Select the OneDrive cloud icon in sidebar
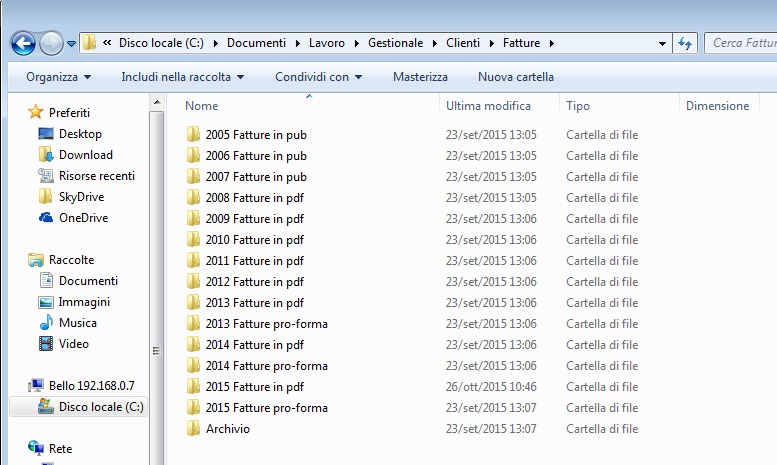 click(x=45, y=218)
